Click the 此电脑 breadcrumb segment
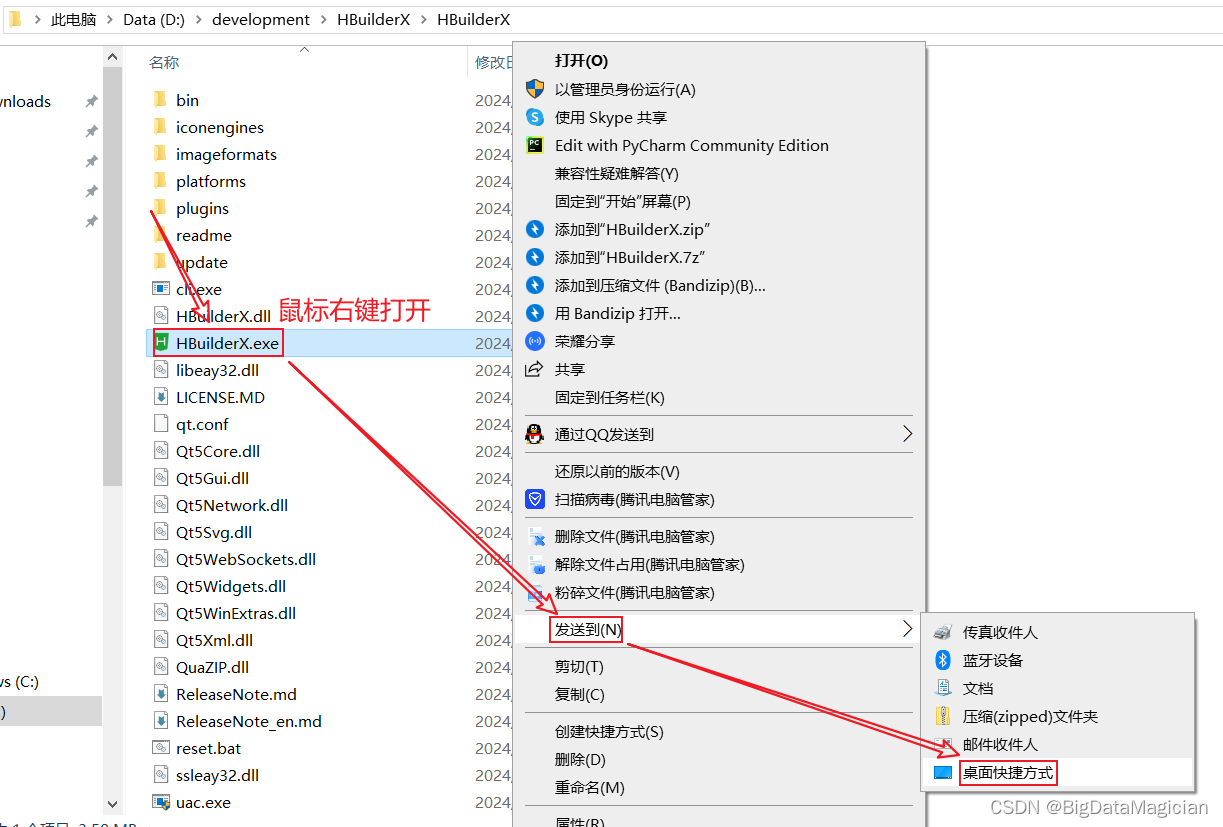 click(x=73, y=20)
